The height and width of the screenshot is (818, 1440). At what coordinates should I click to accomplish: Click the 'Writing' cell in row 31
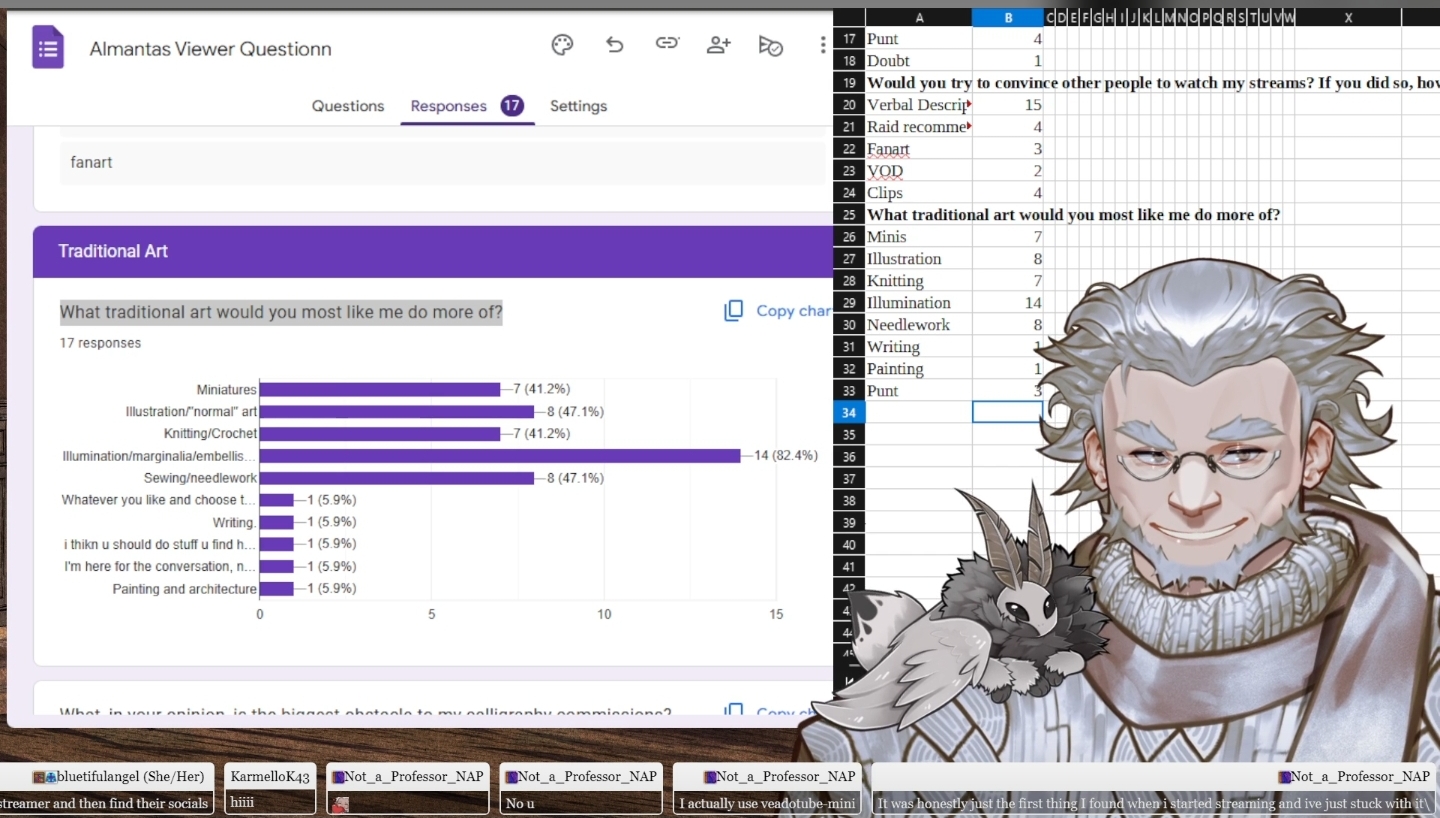(919, 347)
